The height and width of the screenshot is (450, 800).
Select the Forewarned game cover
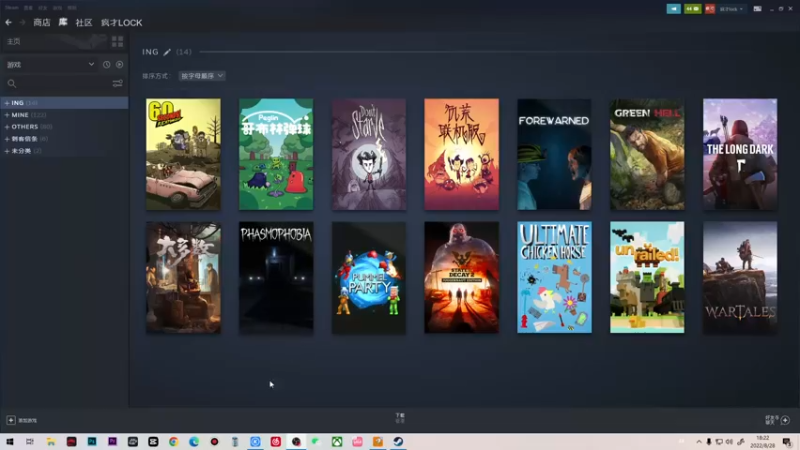[x=555, y=154]
